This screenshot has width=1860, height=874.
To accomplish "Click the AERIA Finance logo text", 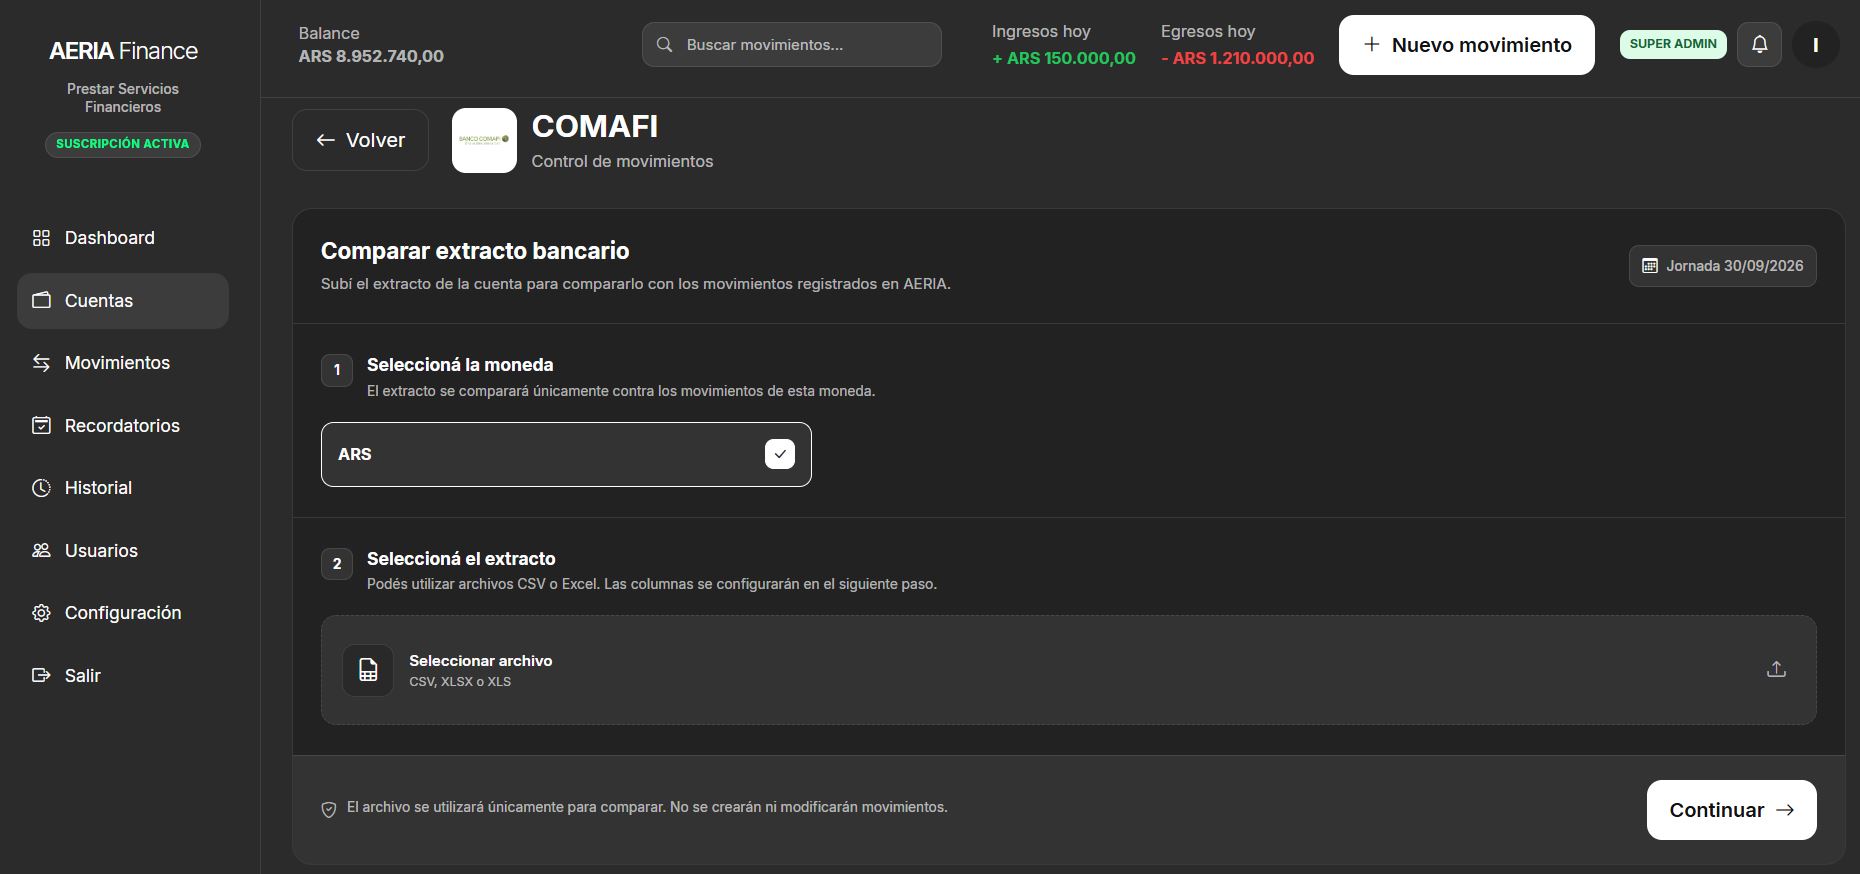I will pos(123,51).
